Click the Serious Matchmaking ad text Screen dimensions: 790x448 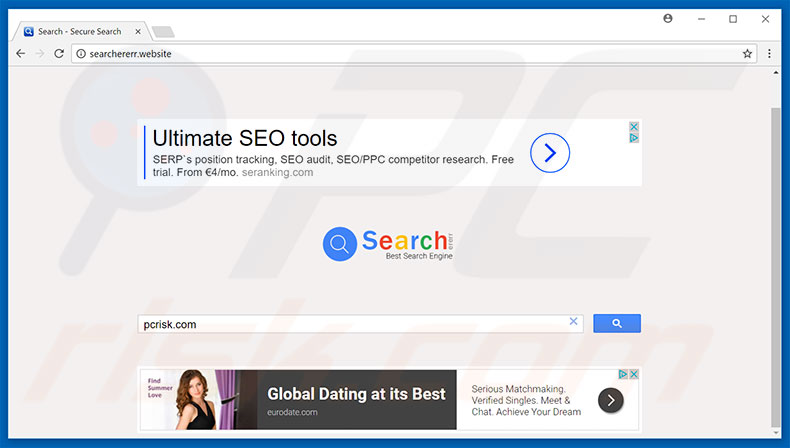click(x=526, y=401)
